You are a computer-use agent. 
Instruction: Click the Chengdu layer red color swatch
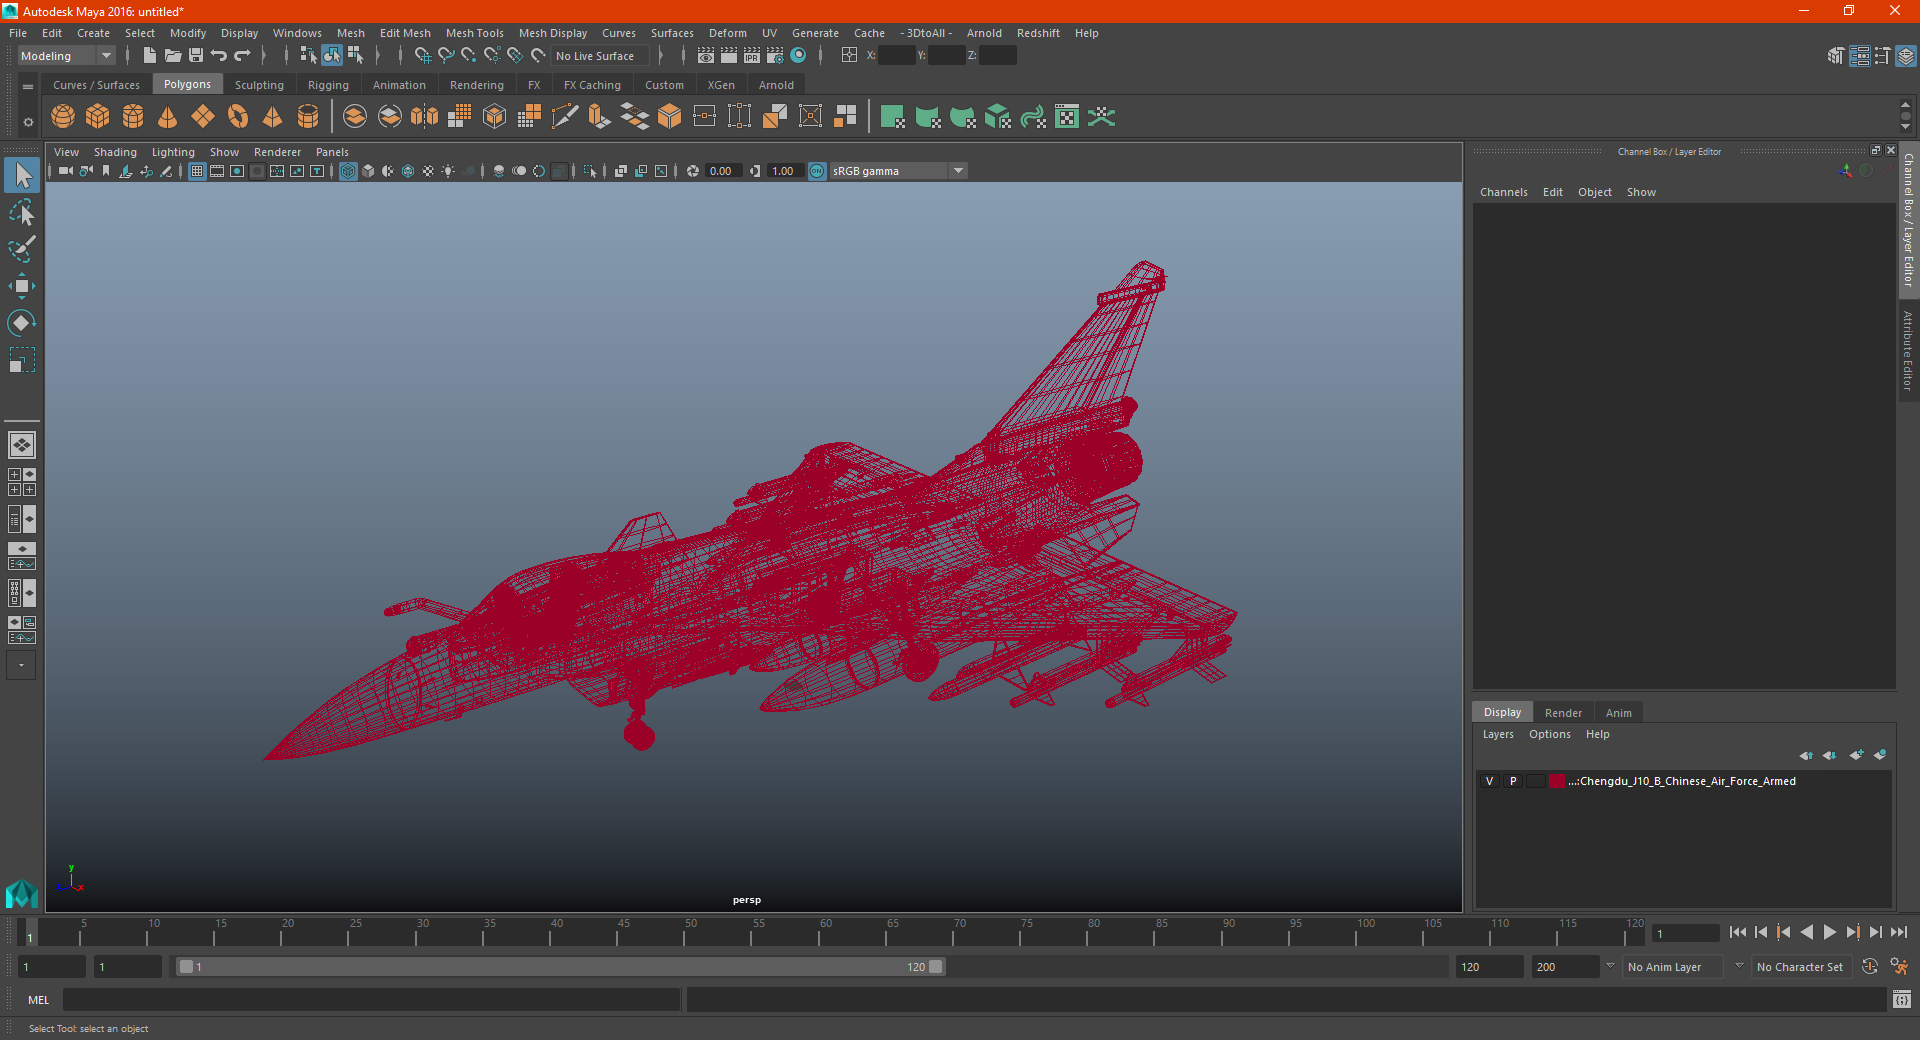[1557, 781]
